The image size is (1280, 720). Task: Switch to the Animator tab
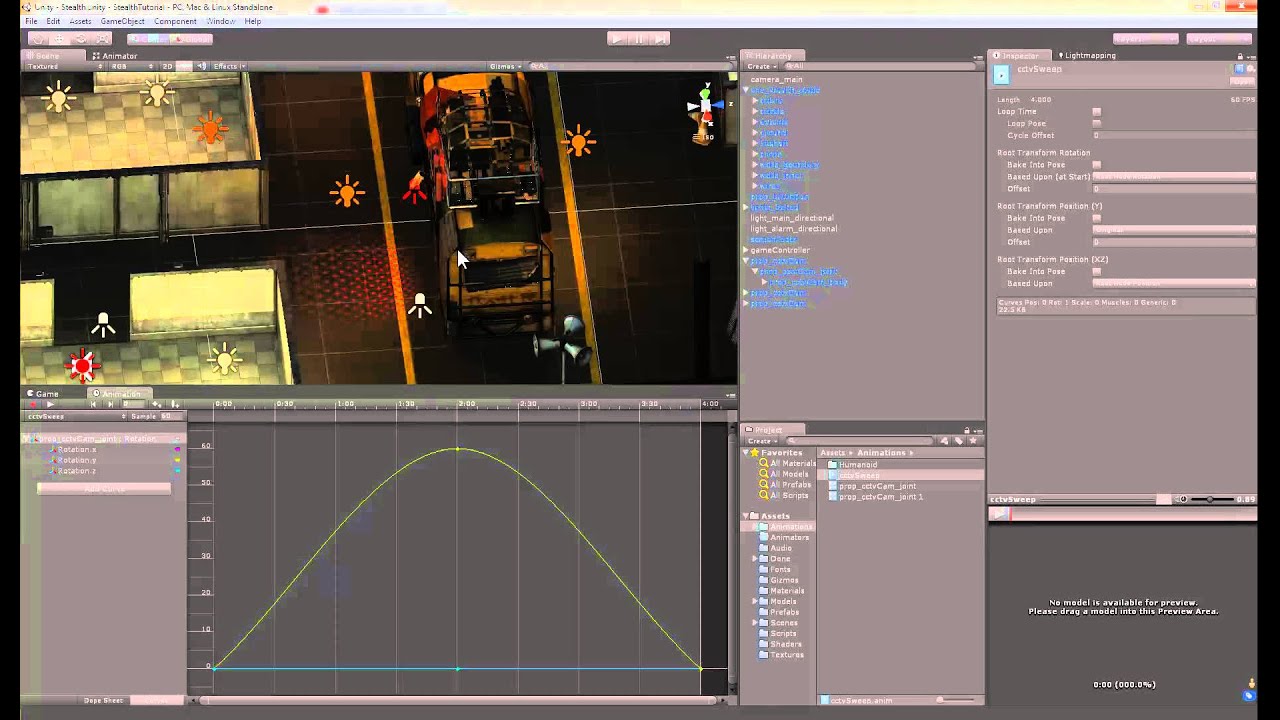[x=115, y=56]
